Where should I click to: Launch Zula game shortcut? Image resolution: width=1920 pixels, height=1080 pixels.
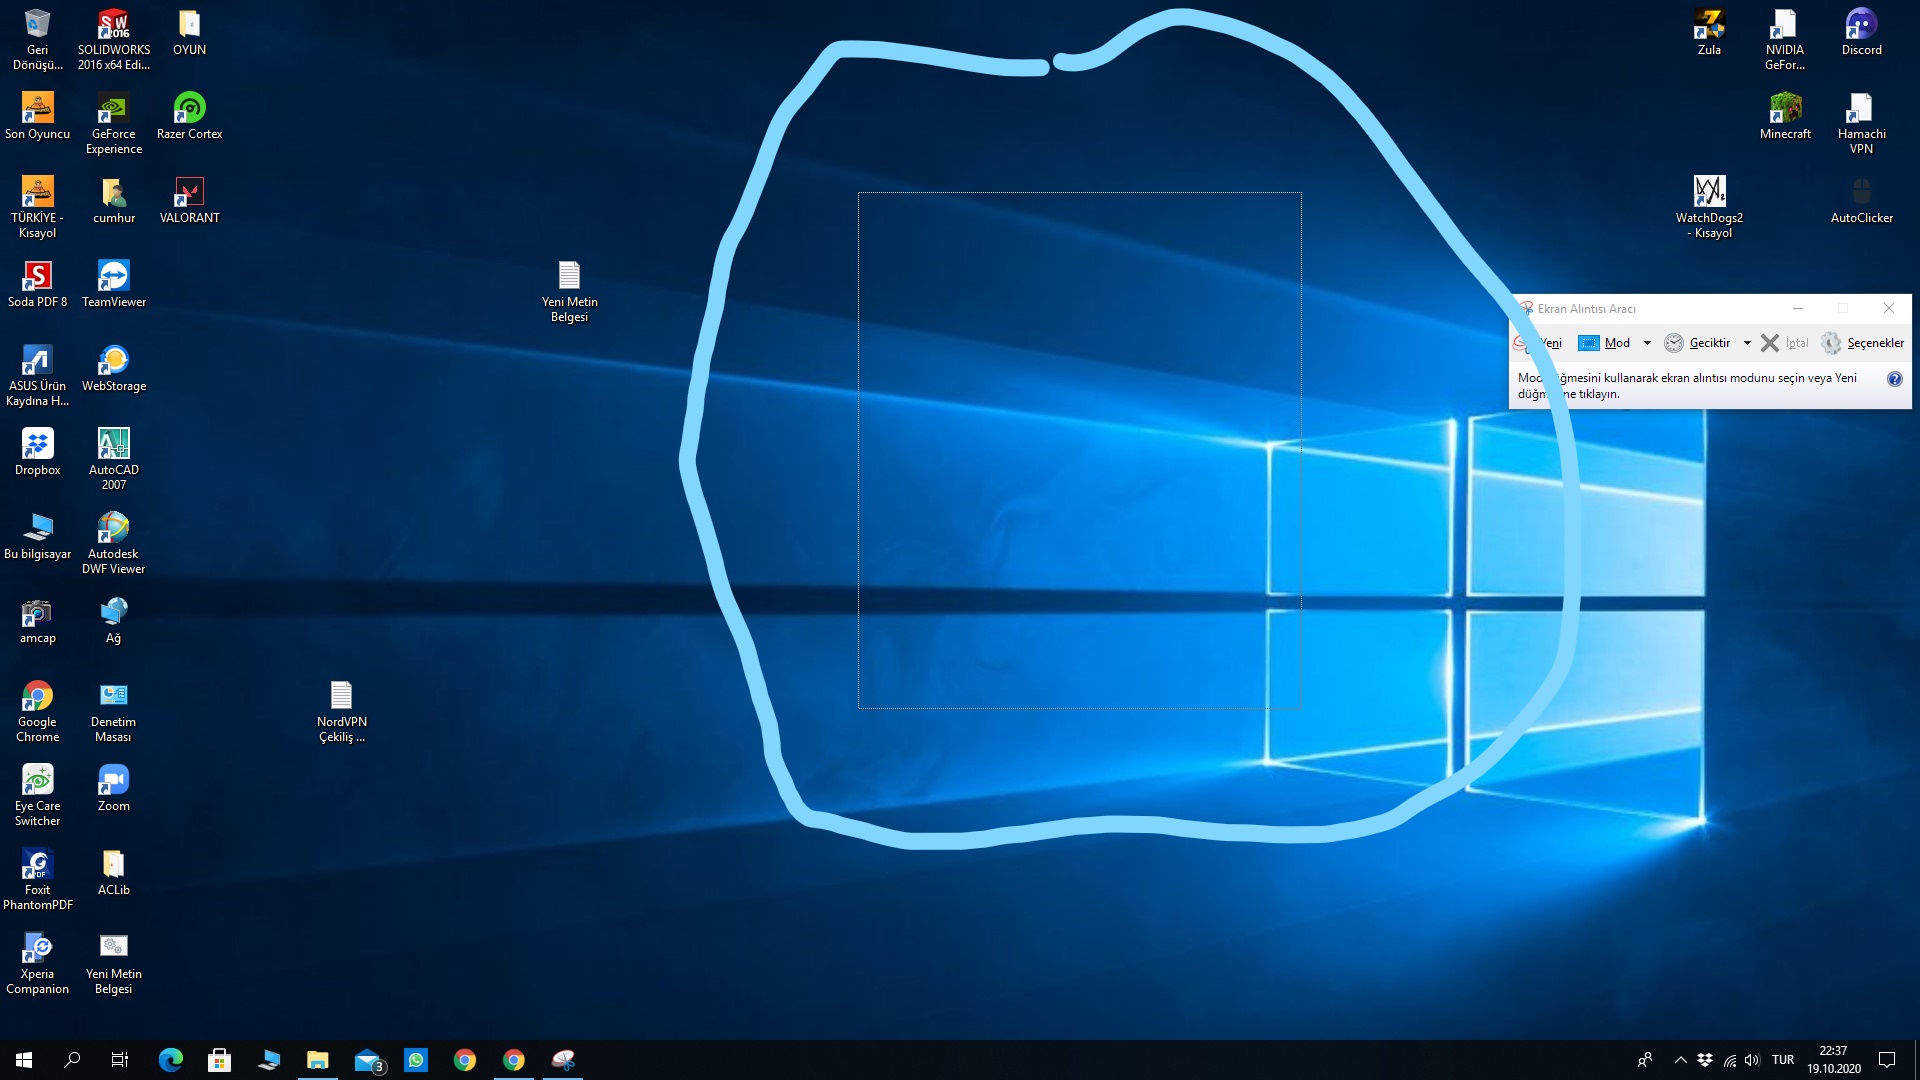pos(1709,32)
